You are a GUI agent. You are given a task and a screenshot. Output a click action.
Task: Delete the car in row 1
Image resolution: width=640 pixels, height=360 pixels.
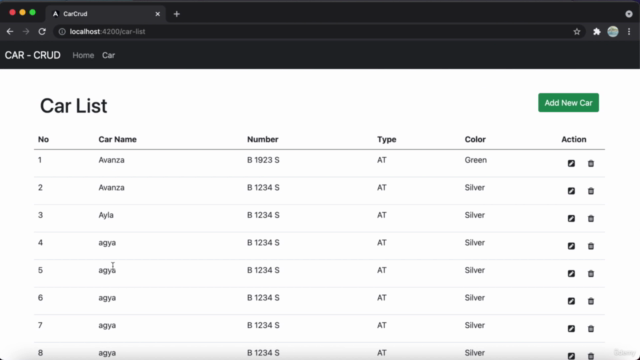tap(591, 163)
